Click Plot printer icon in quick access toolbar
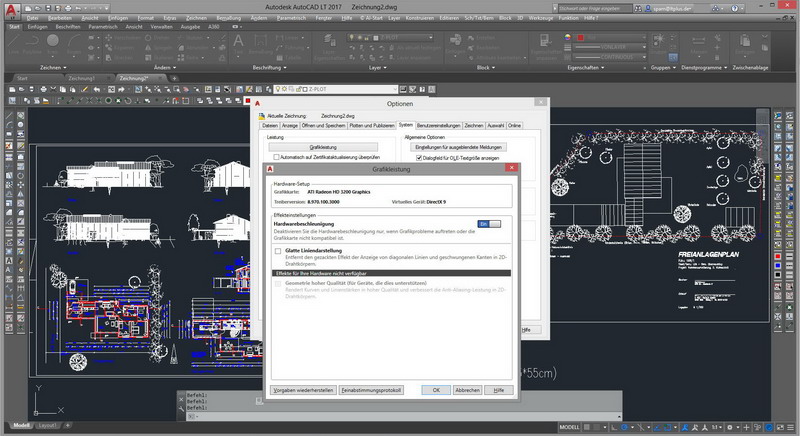The width and height of the screenshot is (800, 436). [x=68, y=8]
